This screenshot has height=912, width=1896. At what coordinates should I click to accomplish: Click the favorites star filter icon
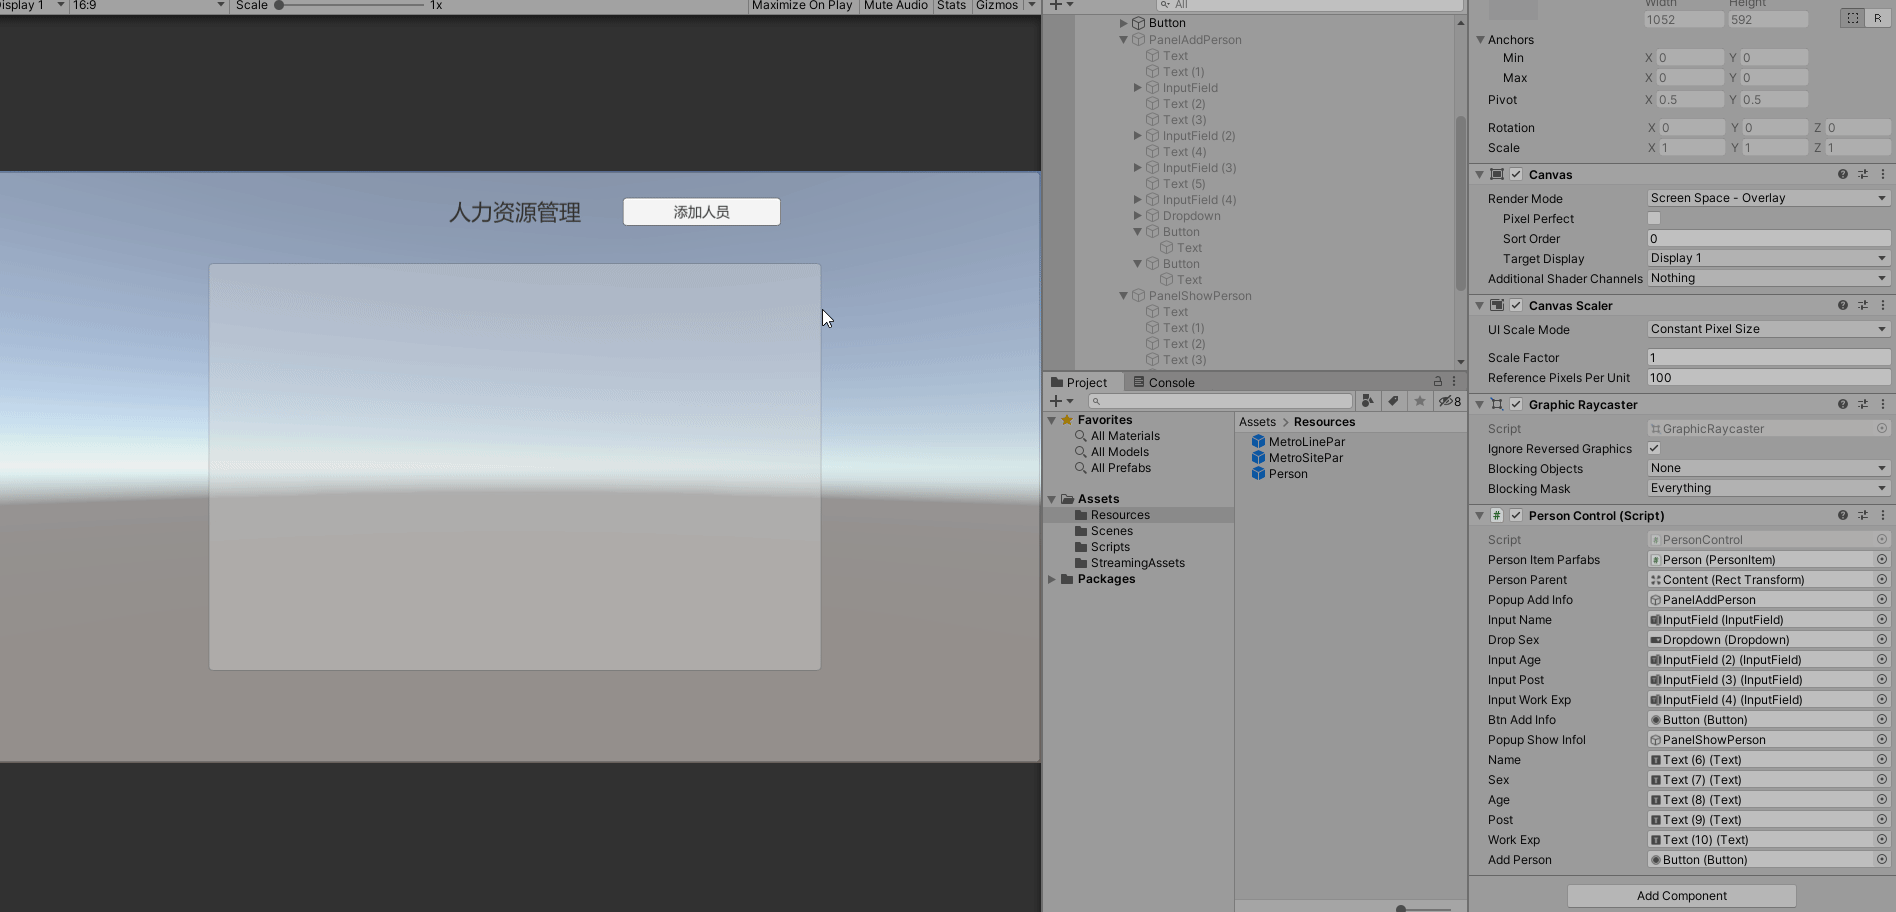[1419, 401]
